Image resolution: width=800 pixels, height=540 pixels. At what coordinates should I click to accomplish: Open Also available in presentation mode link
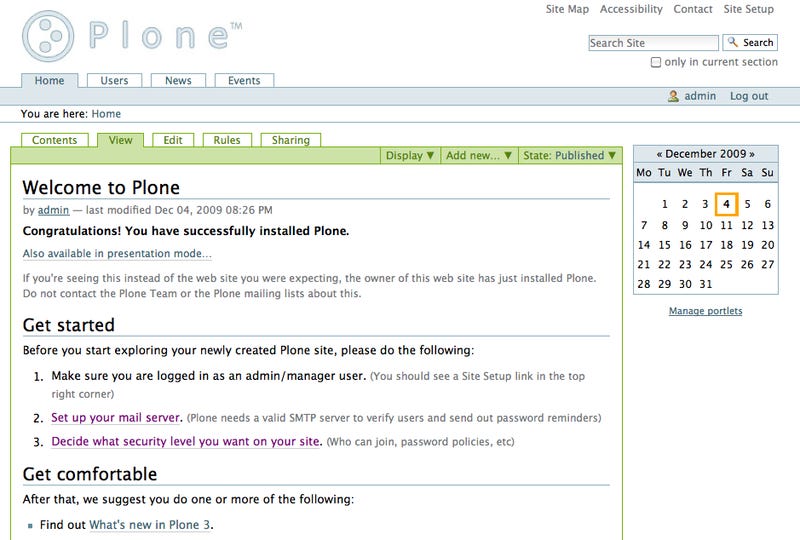(117, 254)
